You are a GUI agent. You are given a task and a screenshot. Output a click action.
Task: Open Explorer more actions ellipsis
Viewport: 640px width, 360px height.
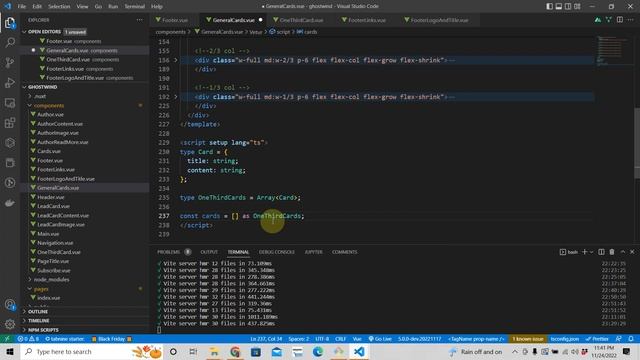point(140,20)
